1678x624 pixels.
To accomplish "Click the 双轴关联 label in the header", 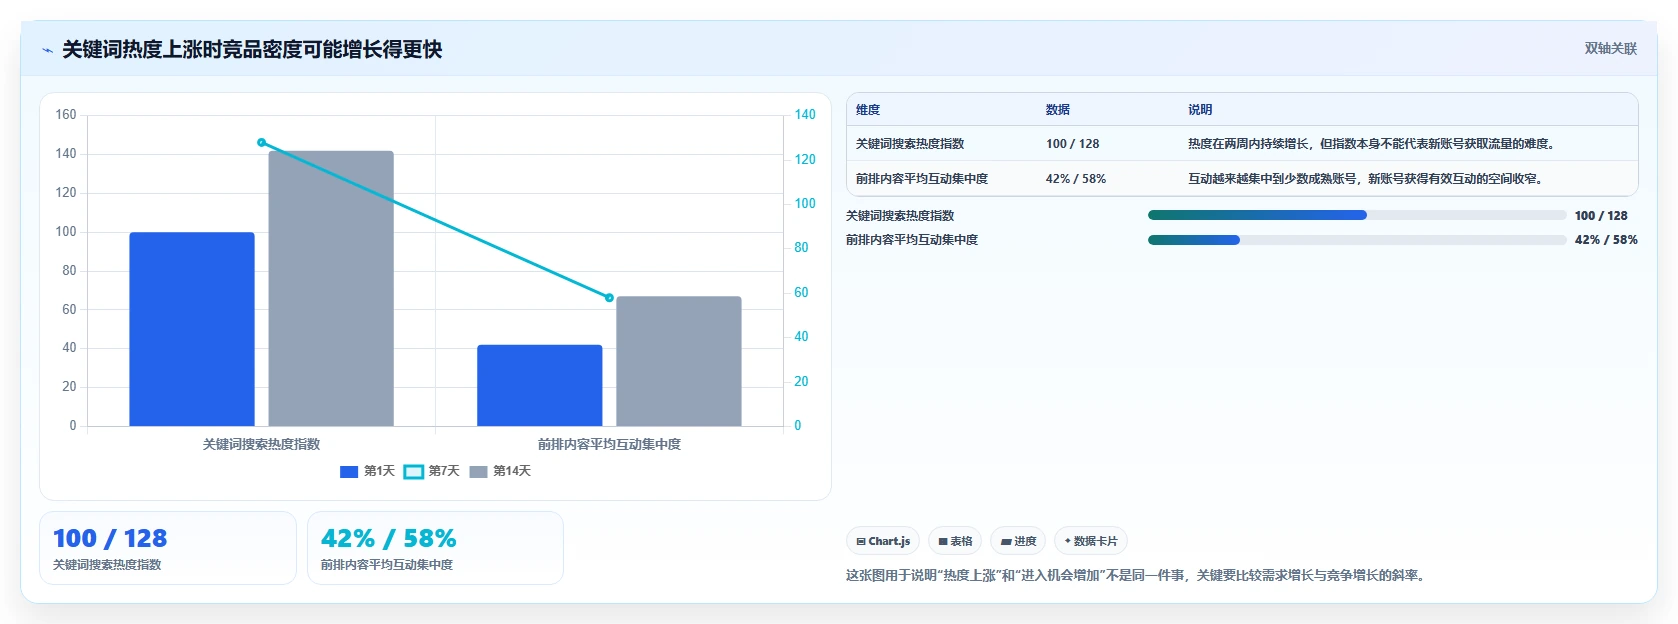I will (1610, 49).
